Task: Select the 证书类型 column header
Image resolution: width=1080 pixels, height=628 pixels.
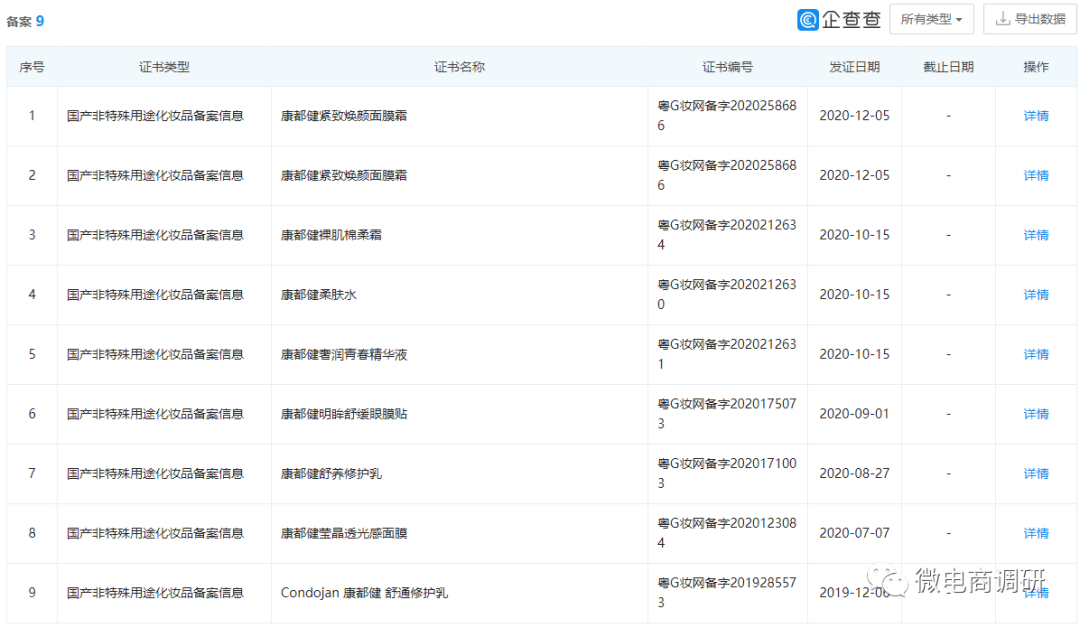Action: point(164,67)
